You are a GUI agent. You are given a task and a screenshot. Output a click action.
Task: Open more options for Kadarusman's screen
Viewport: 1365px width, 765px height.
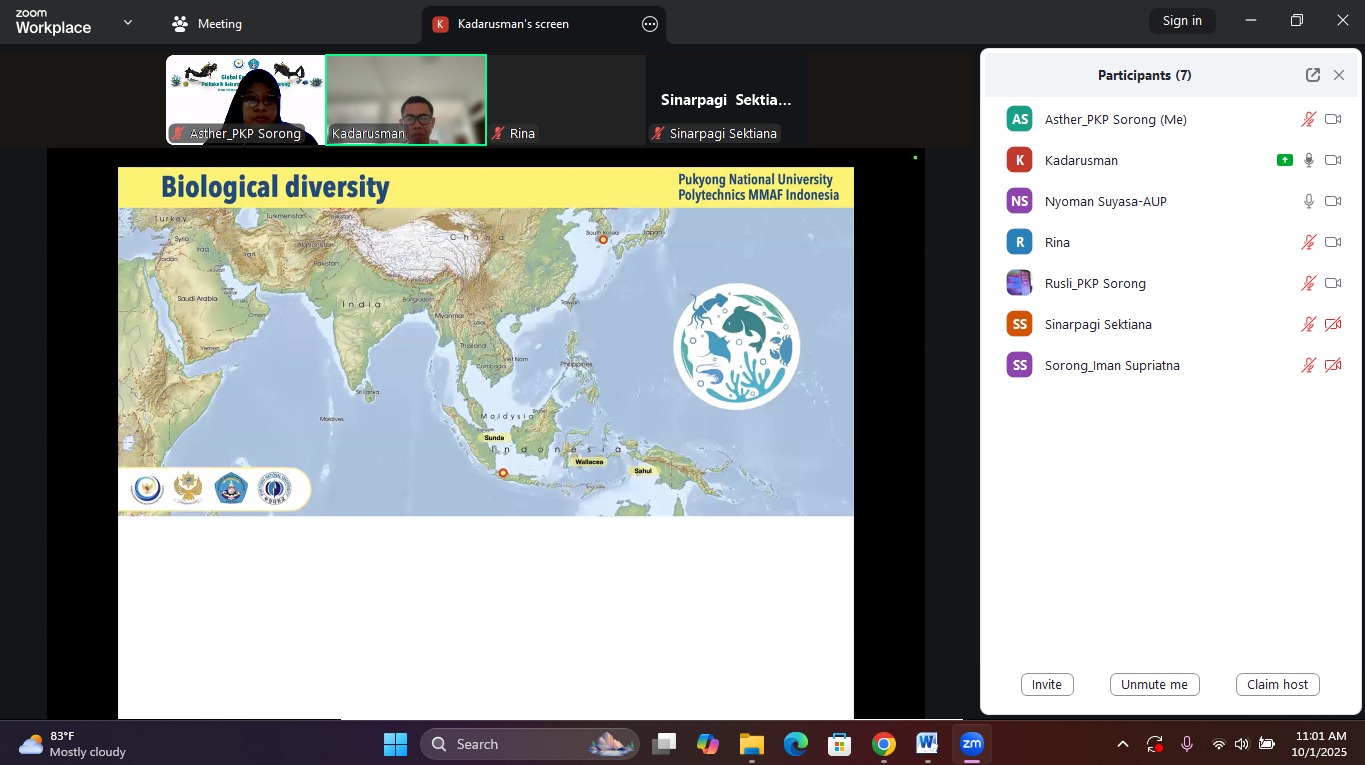tap(650, 24)
